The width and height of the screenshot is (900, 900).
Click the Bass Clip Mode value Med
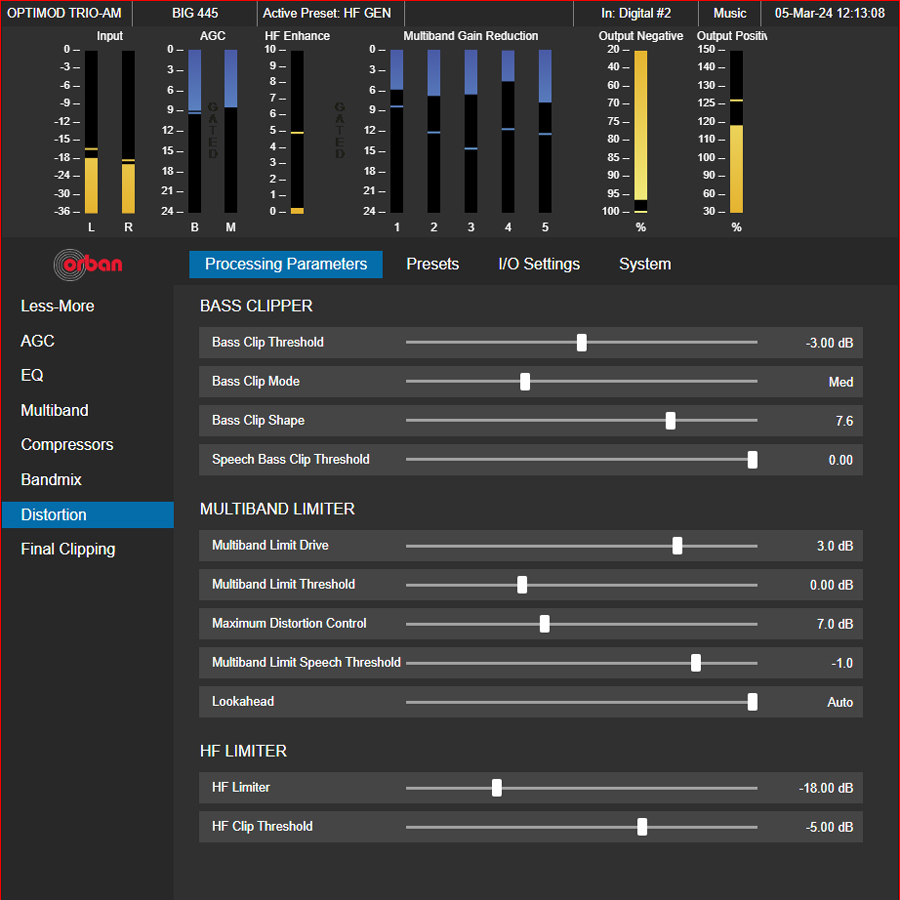click(x=840, y=382)
